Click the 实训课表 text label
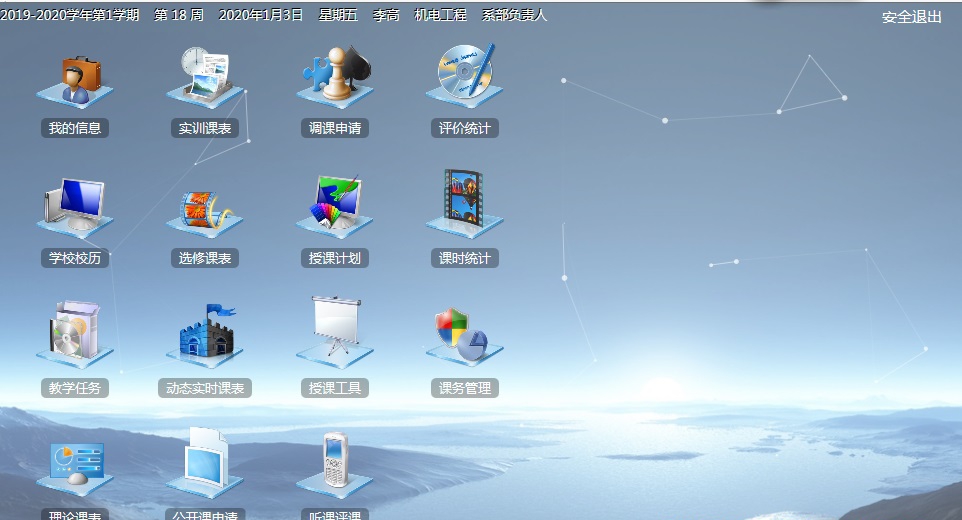Viewport: 962px width, 520px height. 205,128
